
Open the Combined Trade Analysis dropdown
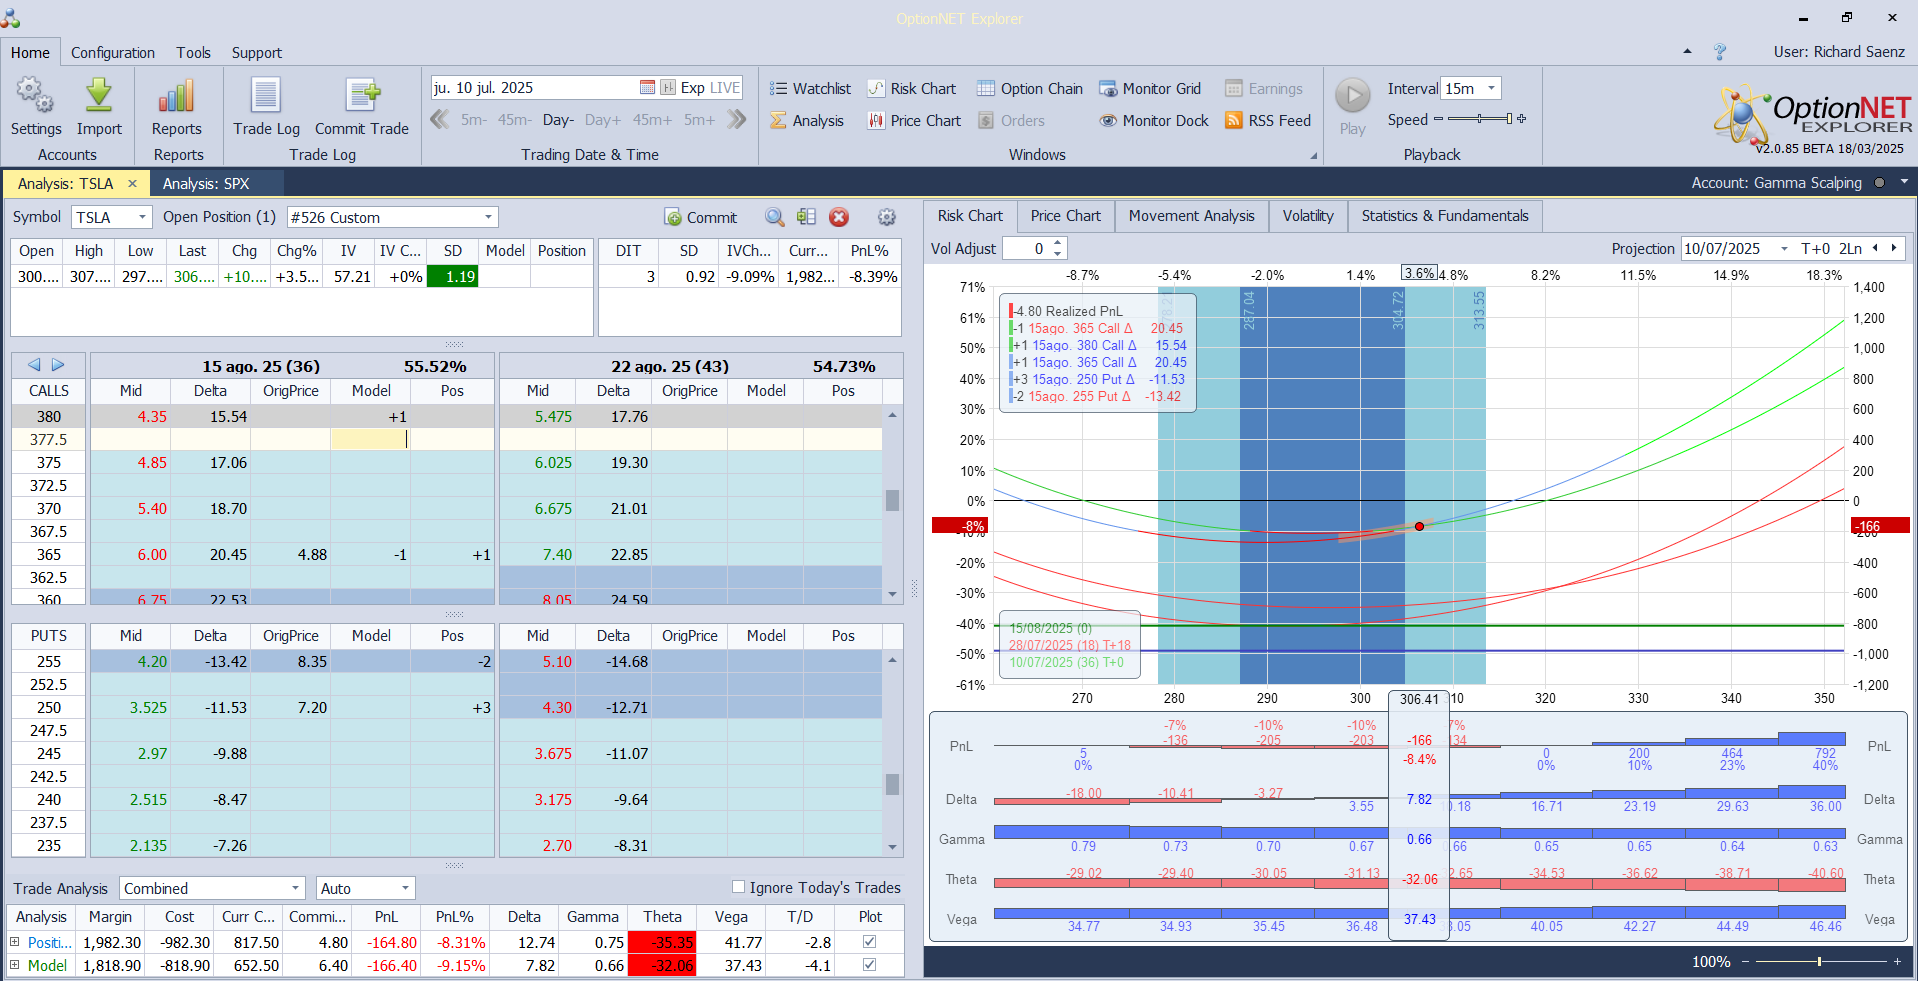pos(296,888)
